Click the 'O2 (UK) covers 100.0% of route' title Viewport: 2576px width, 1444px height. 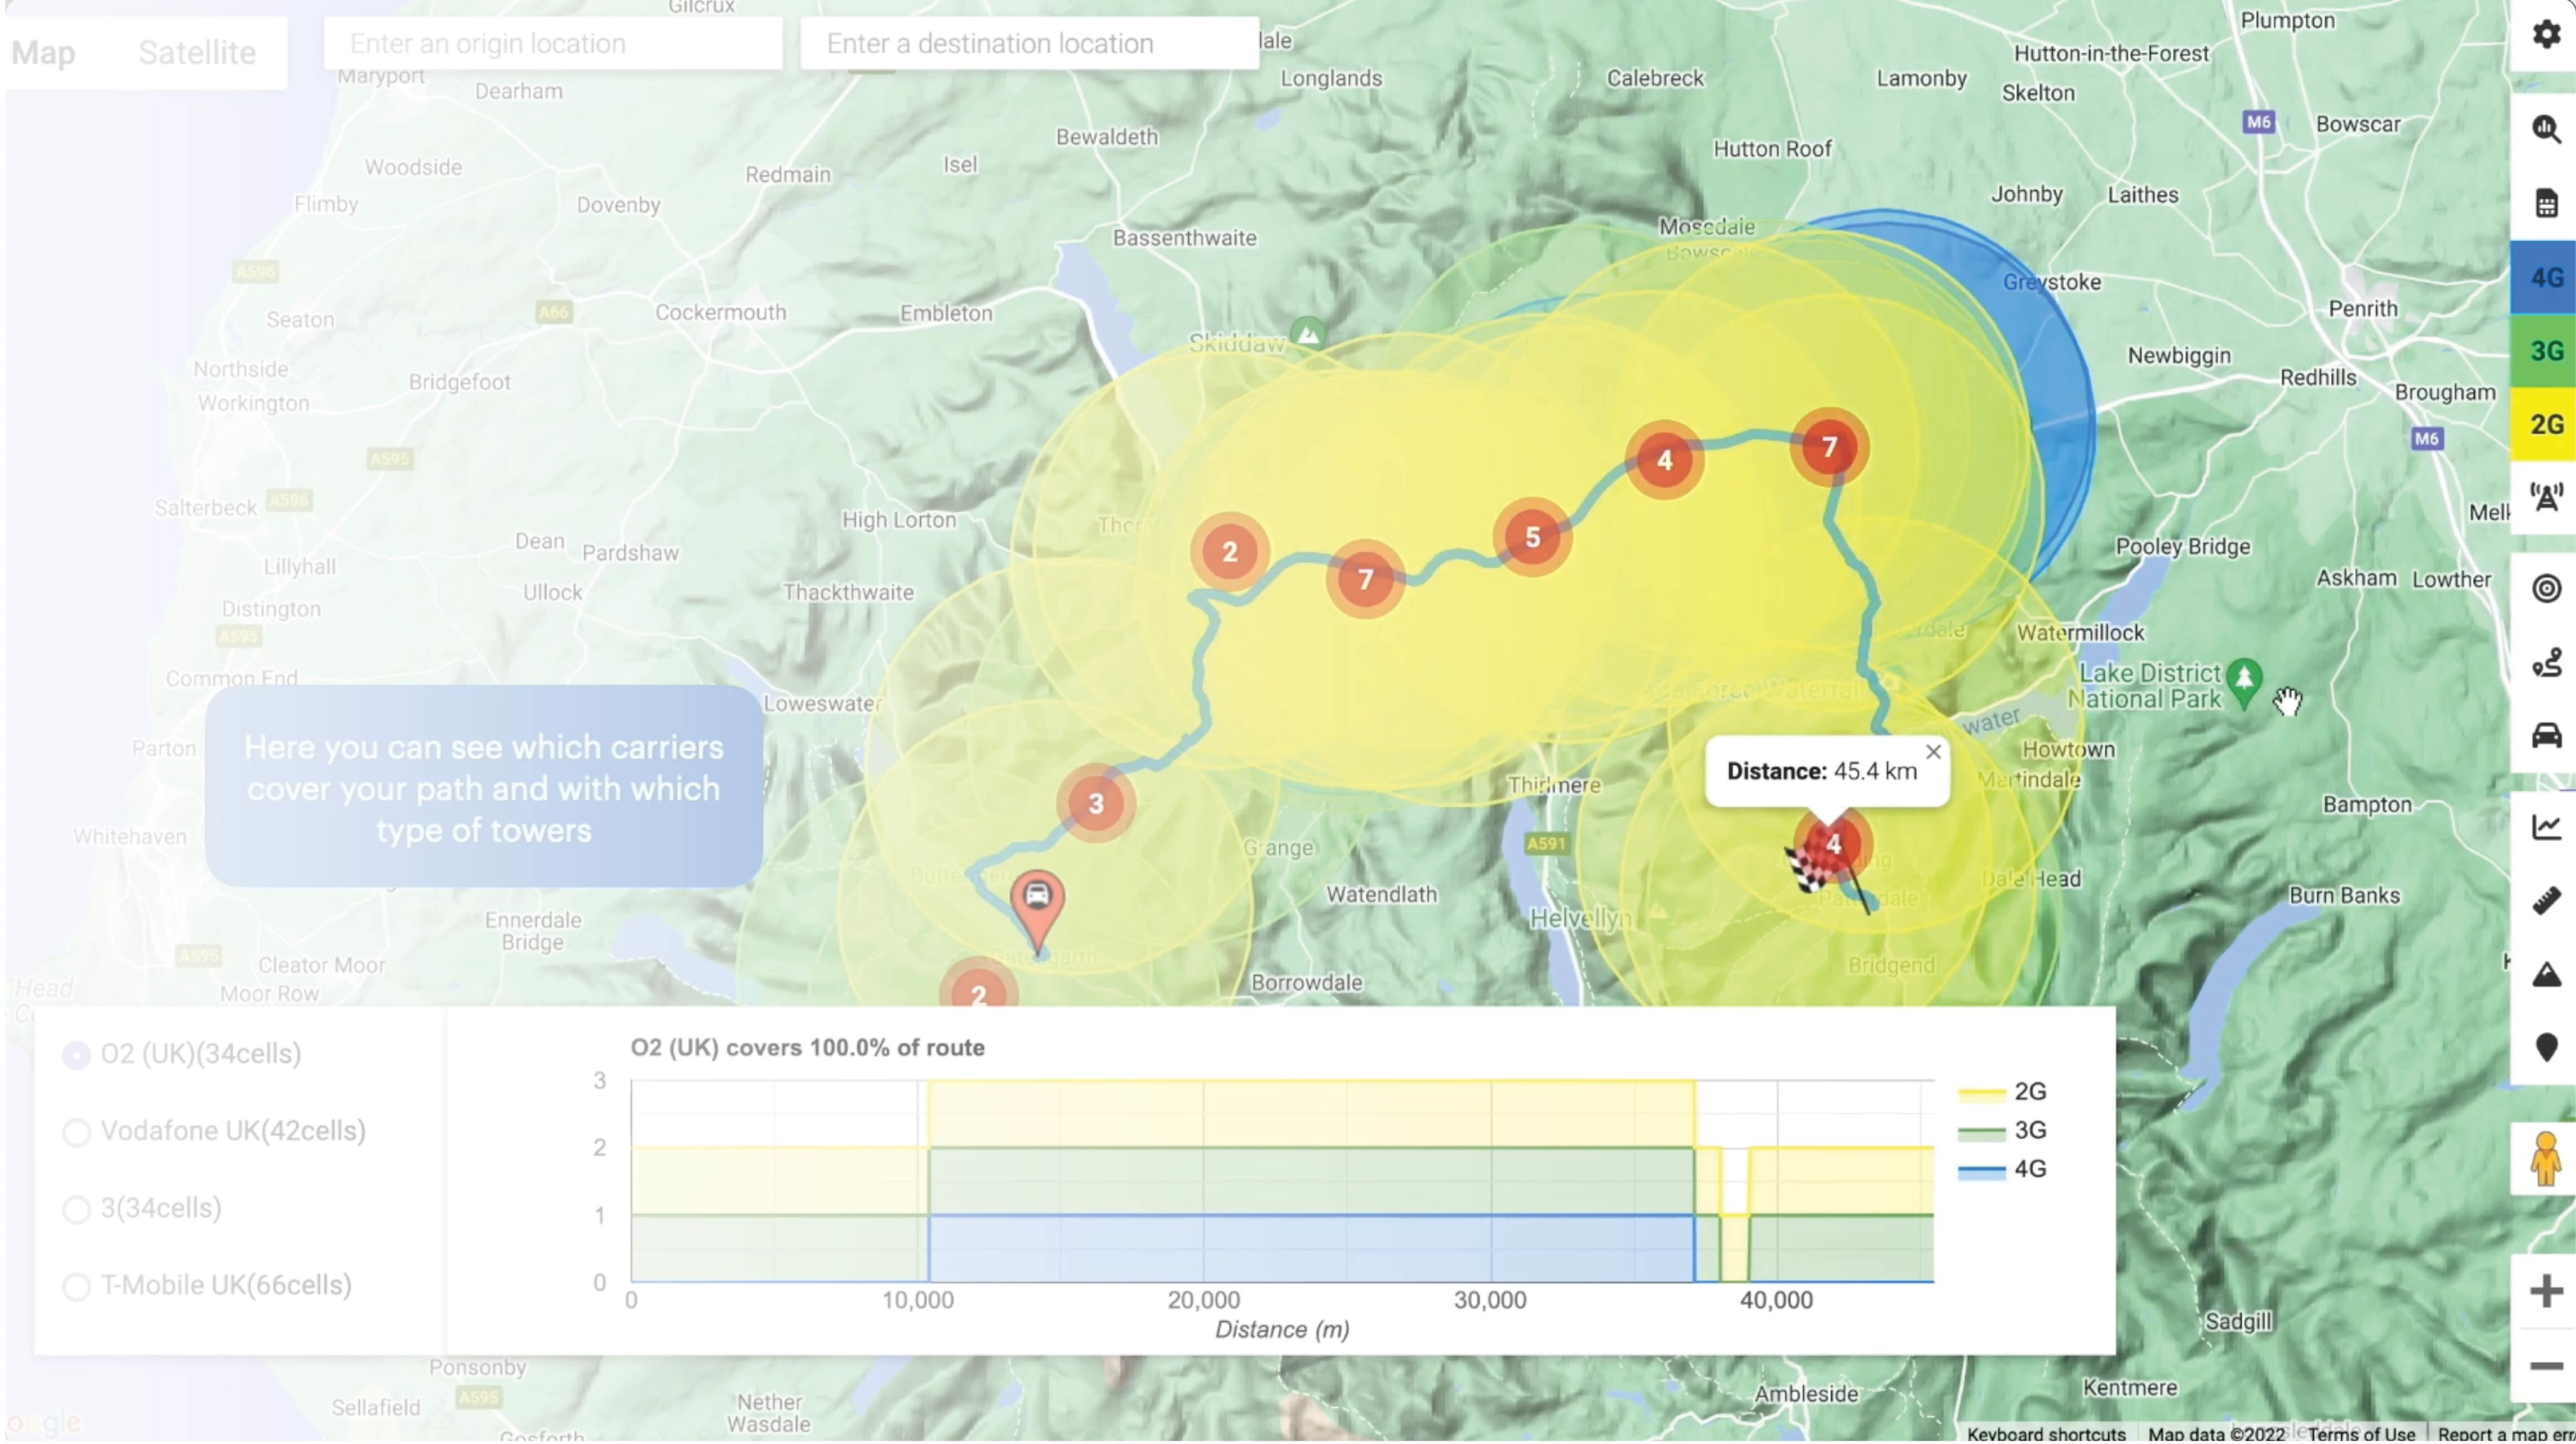[x=807, y=1048]
